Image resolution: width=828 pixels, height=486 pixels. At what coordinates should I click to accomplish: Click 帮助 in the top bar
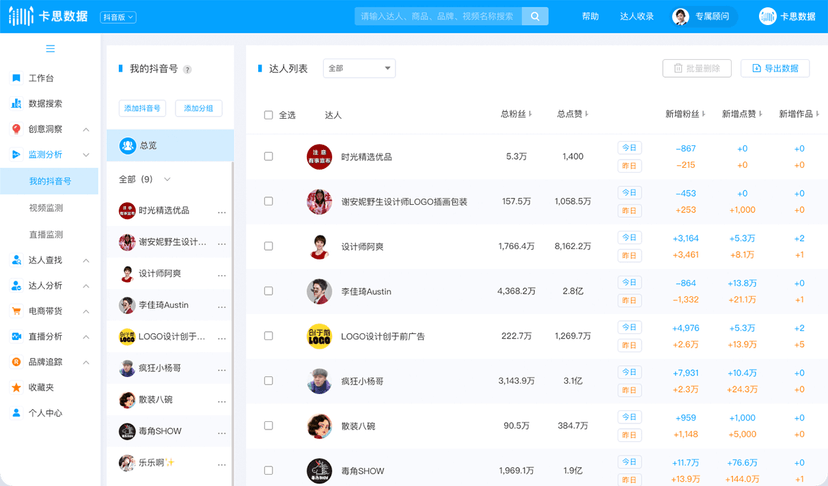click(x=590, y=16)
